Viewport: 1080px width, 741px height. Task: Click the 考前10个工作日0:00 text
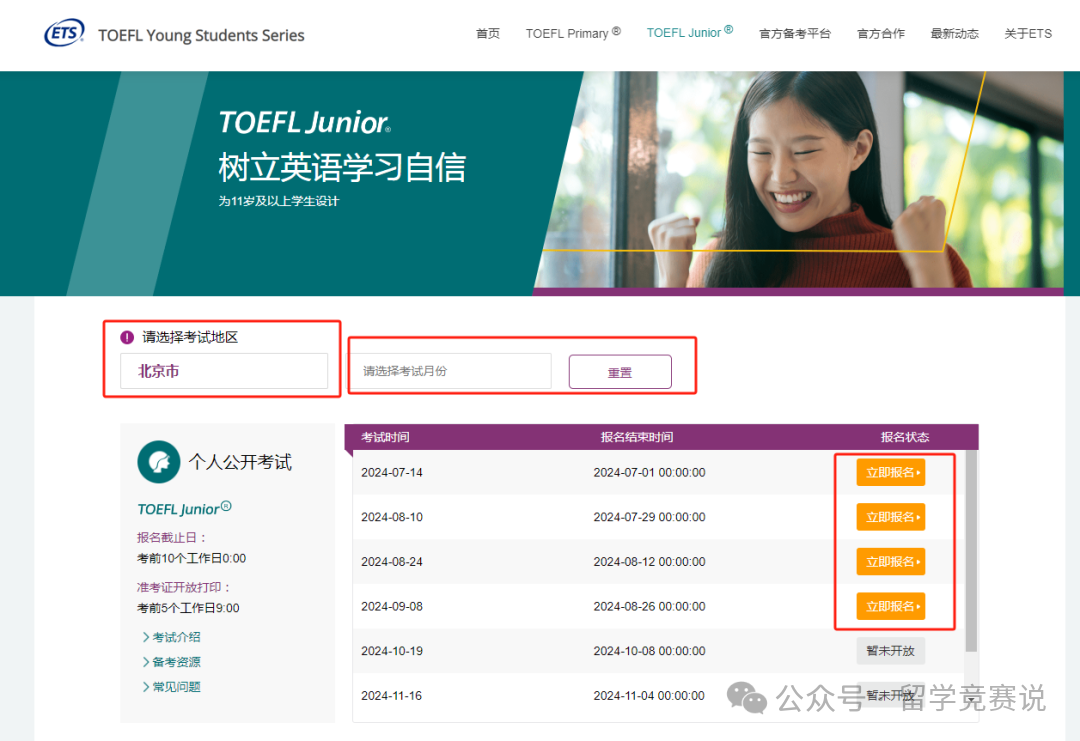191,559
